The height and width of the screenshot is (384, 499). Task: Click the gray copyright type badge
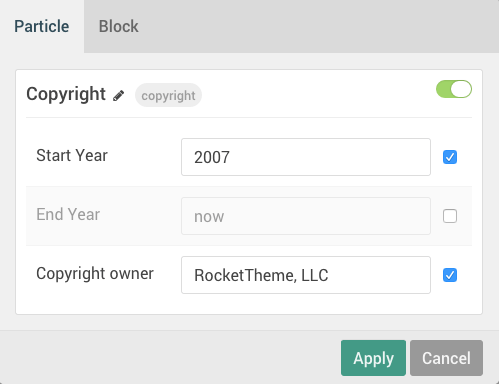click(x=168, y=95)
